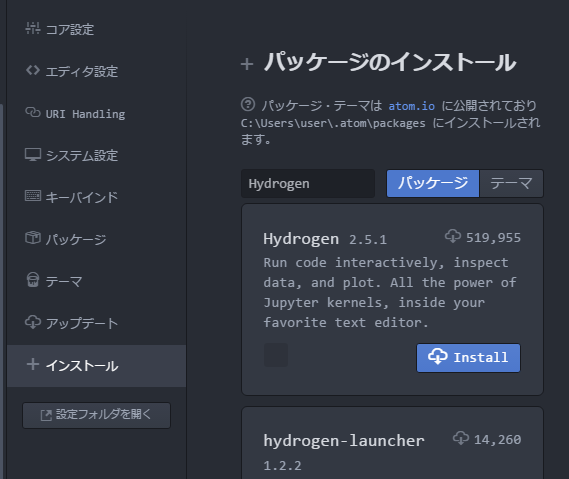Open the Hydrogen 2.5.1 package title
Image resolution: width=569 pixels, height=479 pixels.
301,239
